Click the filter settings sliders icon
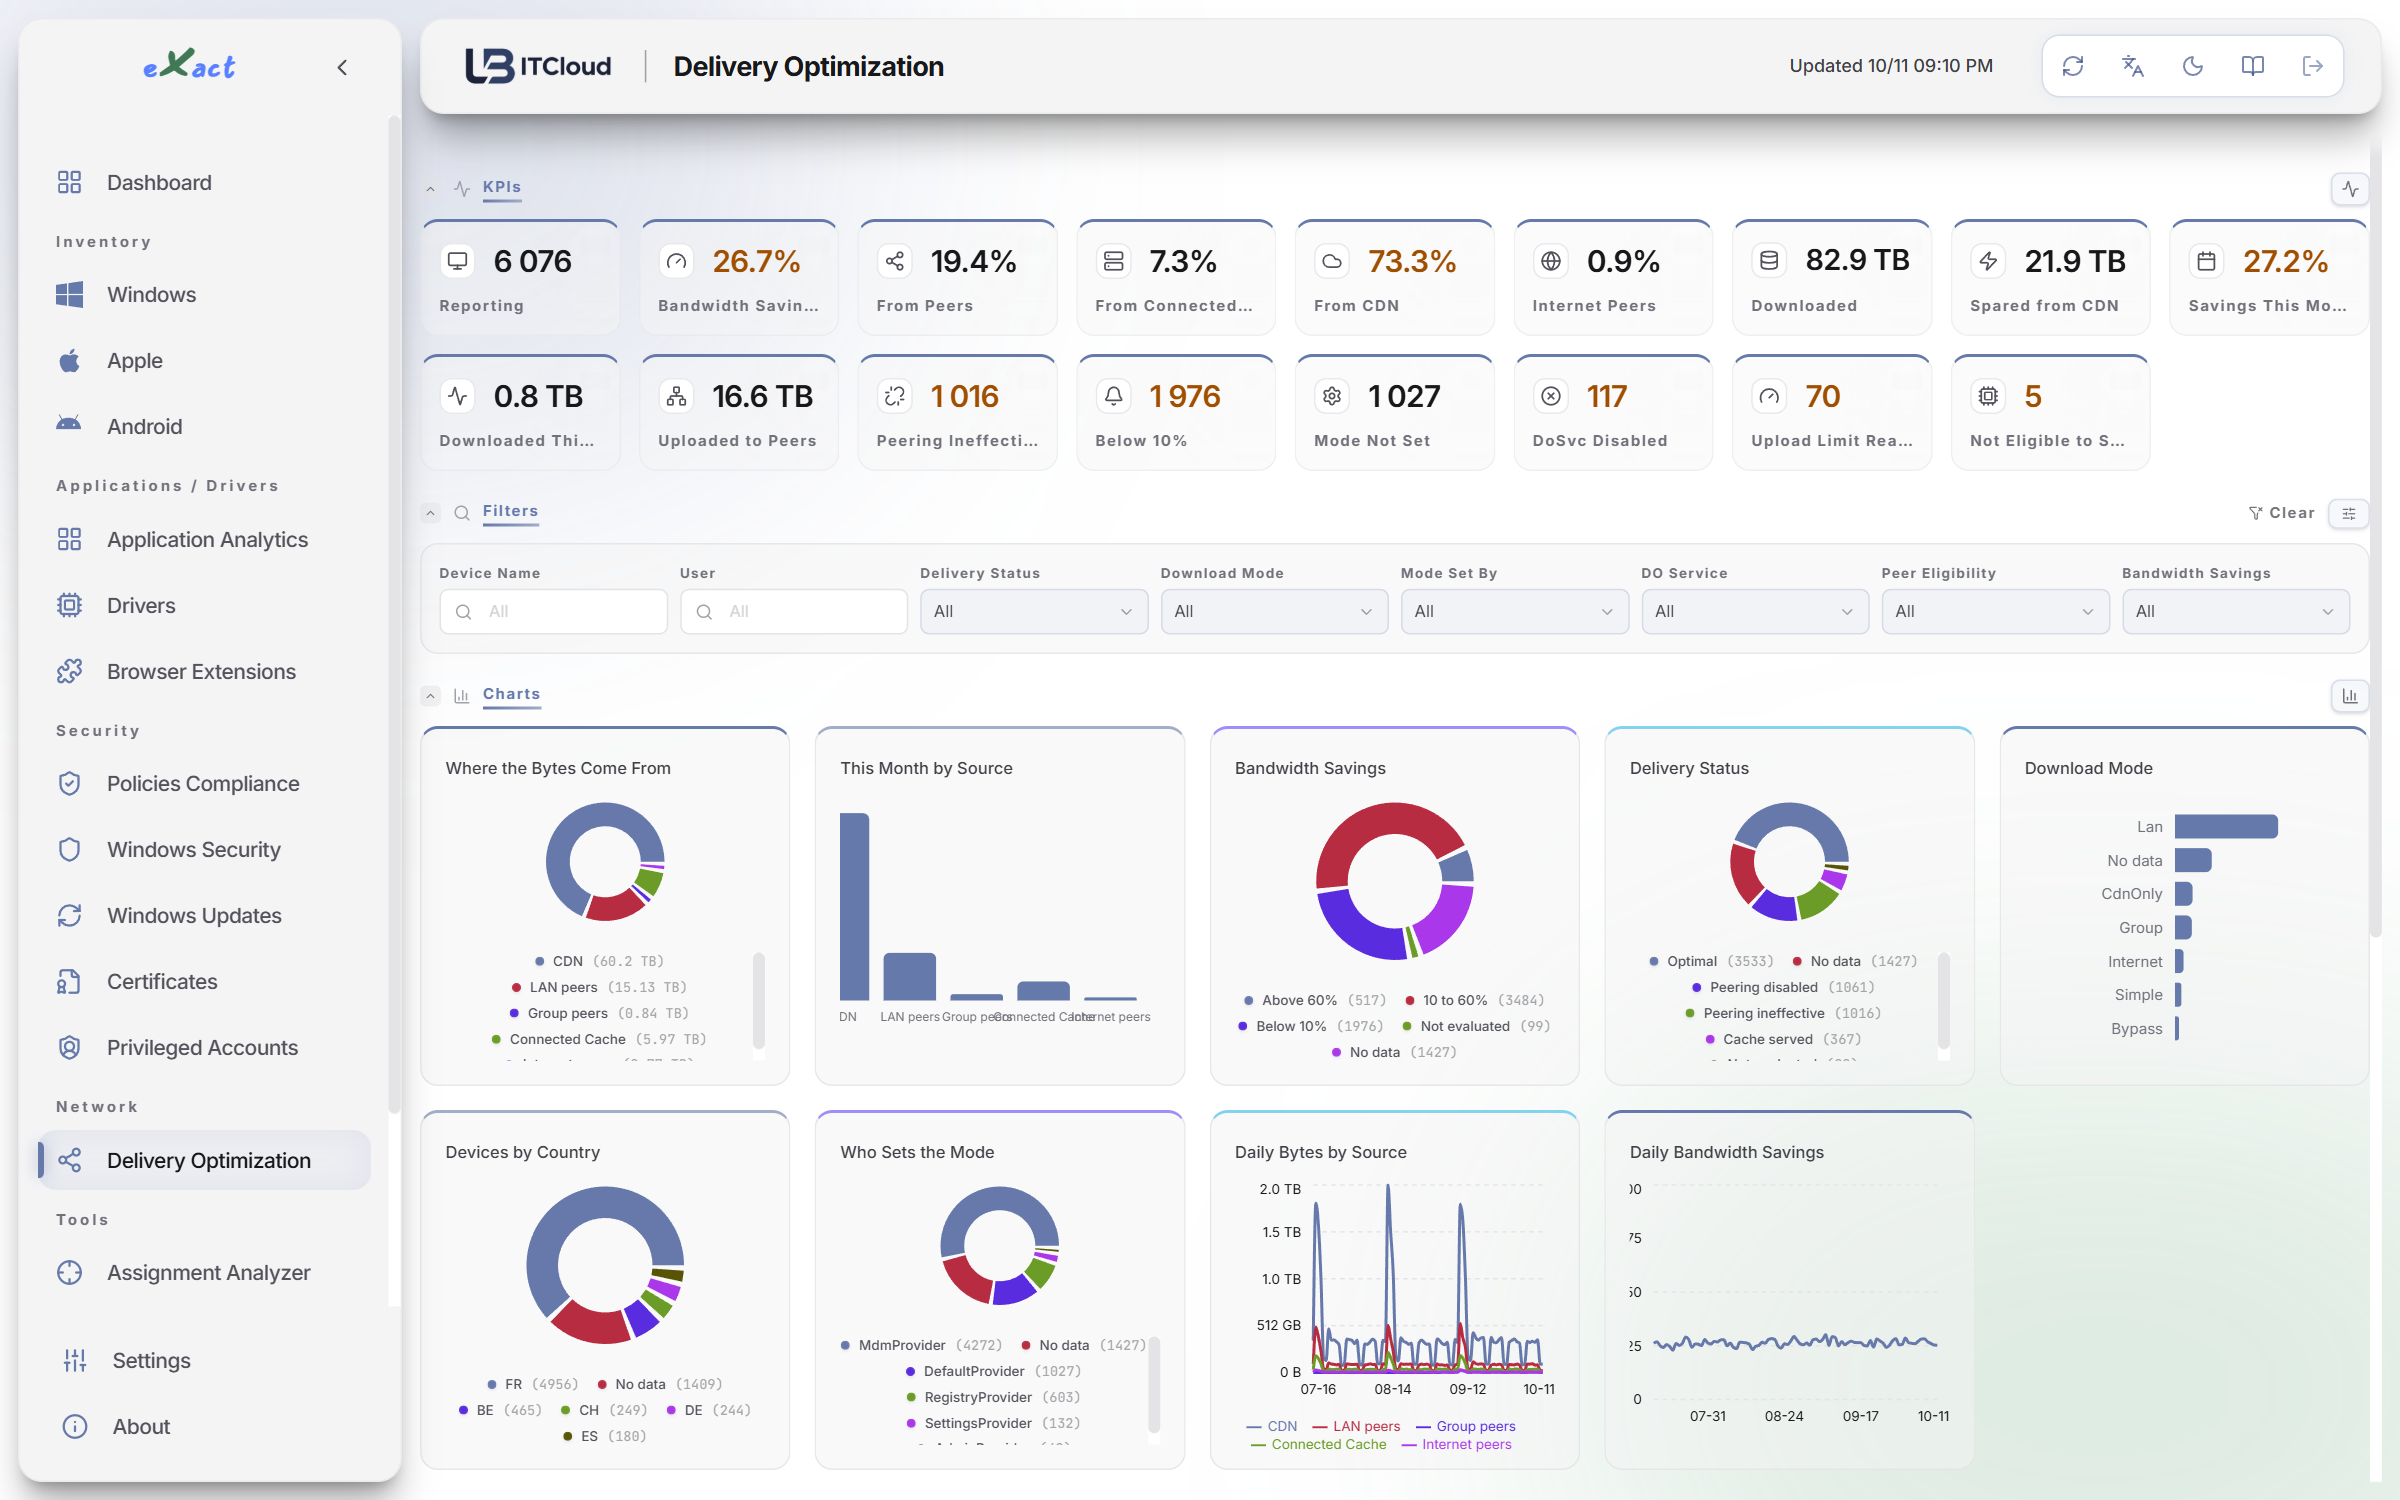Screen dimensions: 2400x1500 (2349, 513)
